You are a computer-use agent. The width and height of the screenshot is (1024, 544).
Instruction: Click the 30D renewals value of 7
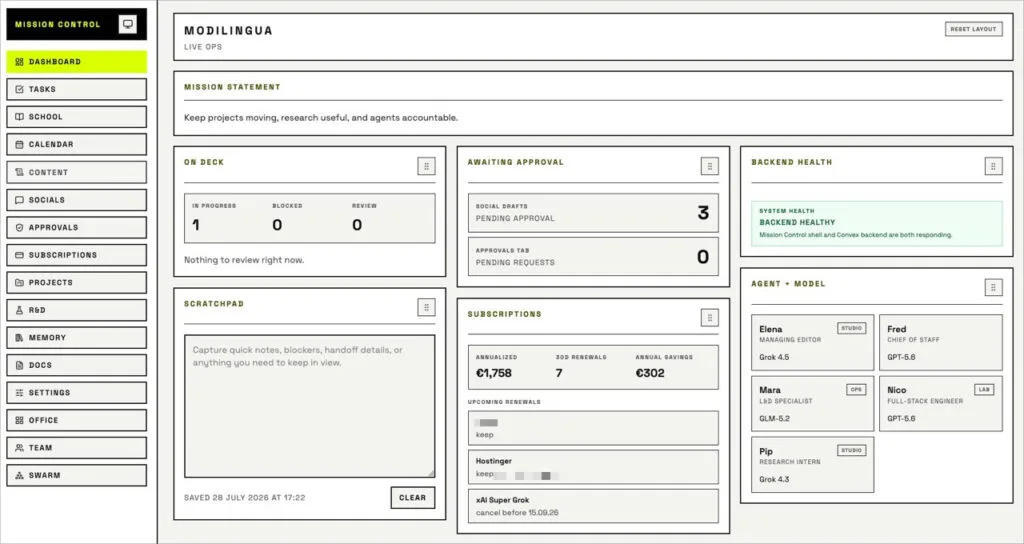pos(559,374)
